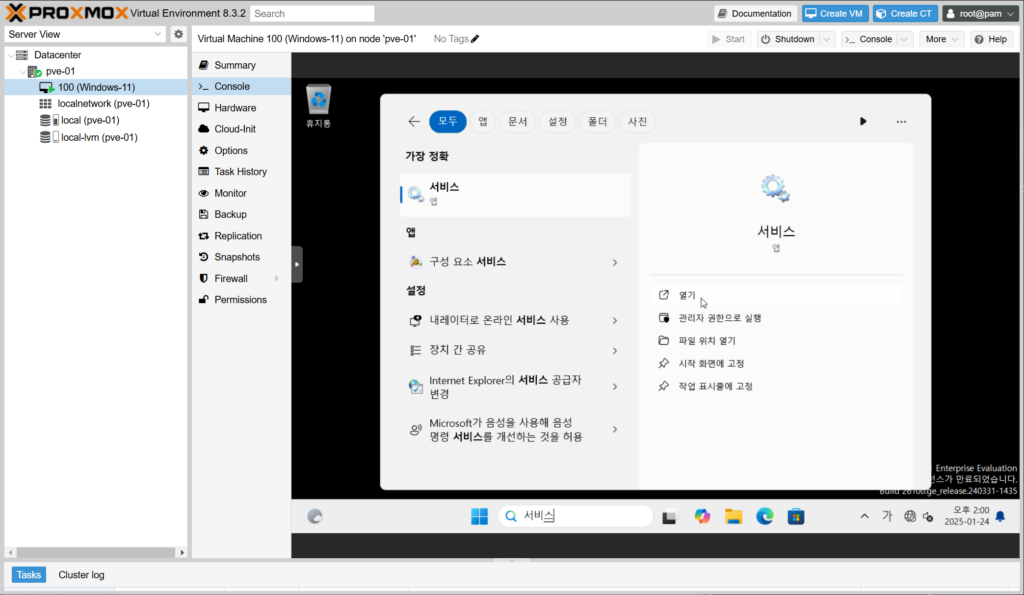
Task: Launch Microsoft Store from the taskbar
Action: [x=796, y=516]
